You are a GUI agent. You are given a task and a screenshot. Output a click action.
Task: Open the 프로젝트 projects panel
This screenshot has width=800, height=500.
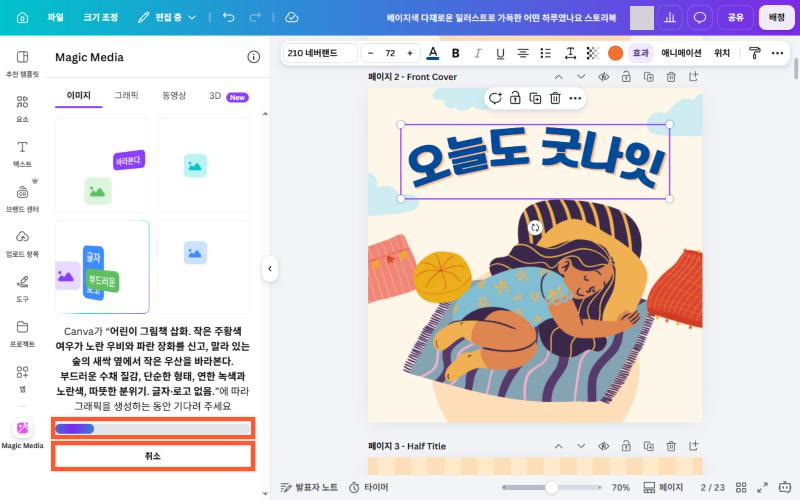[22, 334]
